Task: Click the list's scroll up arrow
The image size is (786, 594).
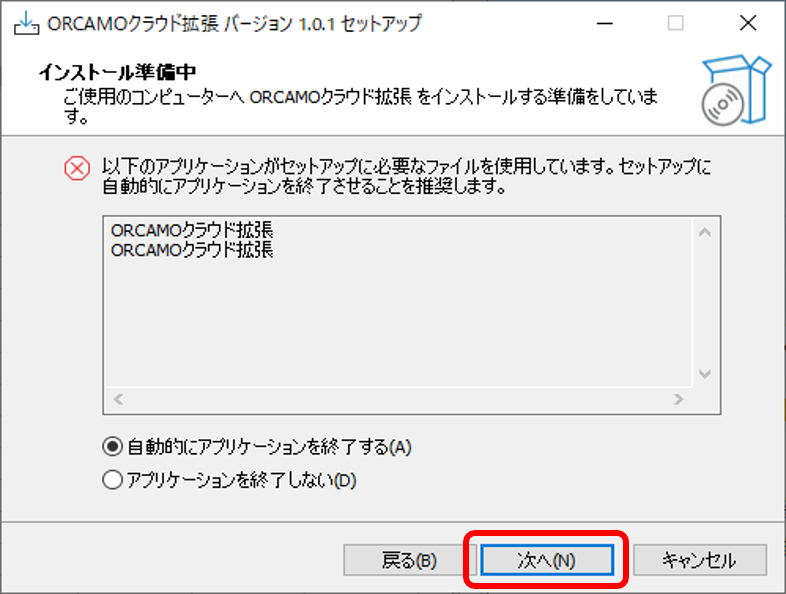Action: [705, 232]
